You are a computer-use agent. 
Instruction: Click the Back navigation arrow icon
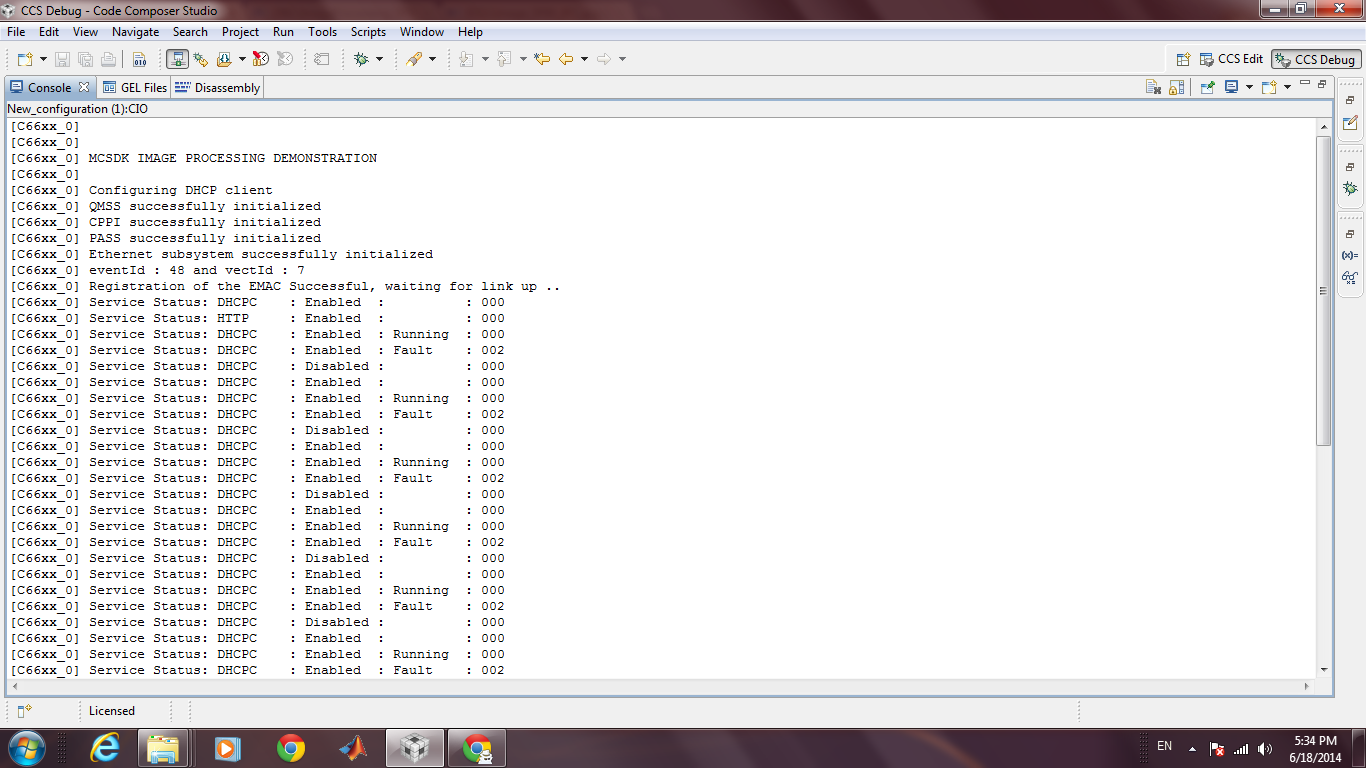(x=566, y=59)
